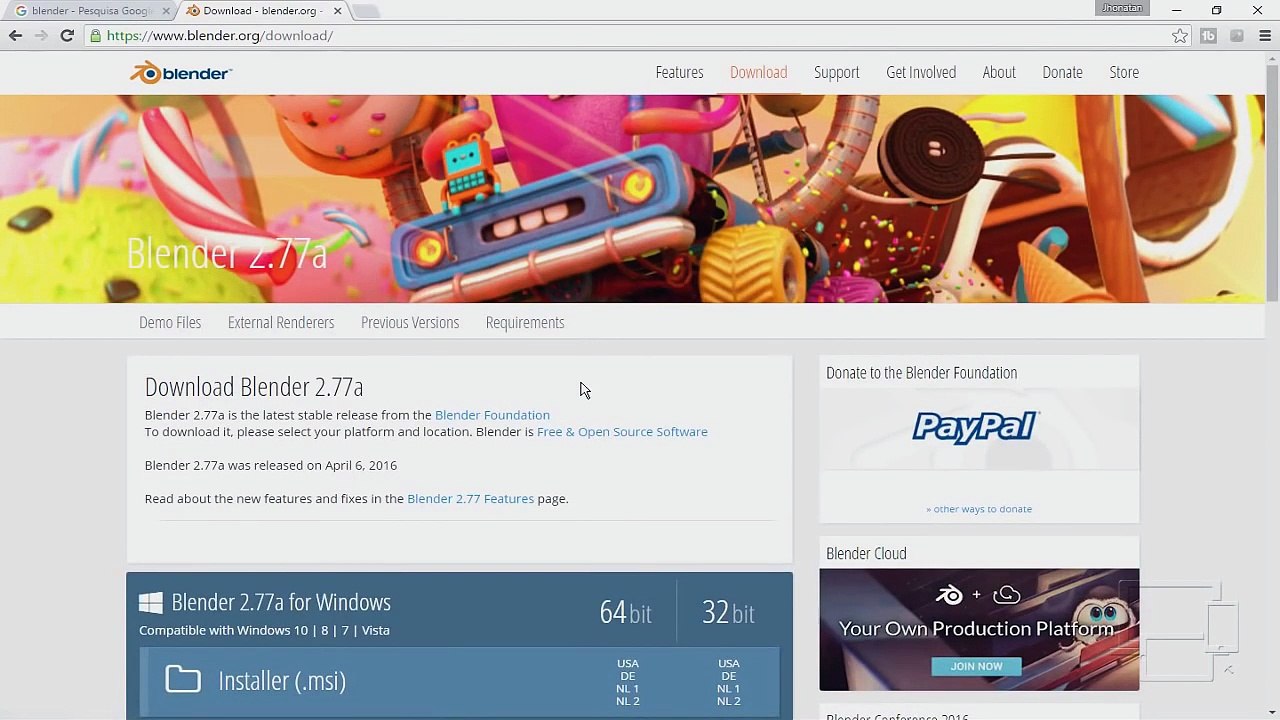The image size is (1280, 720).
Task: Download 64-bit installer from USA mirror
Action: (x=628, y=664)
